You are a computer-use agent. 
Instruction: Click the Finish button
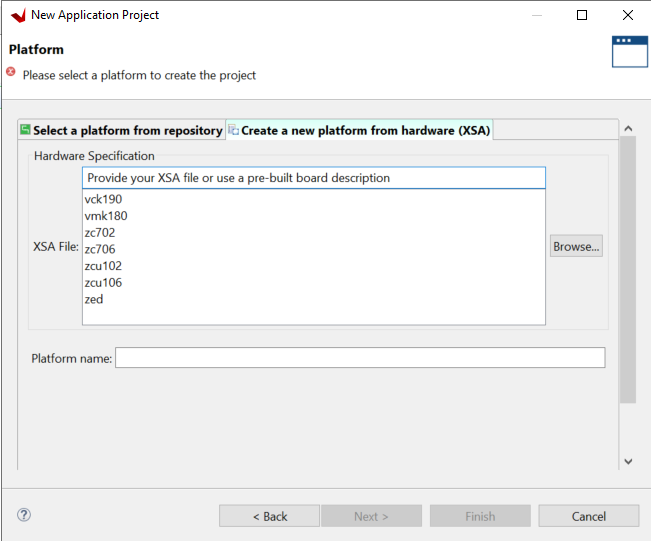pos(480,516)
